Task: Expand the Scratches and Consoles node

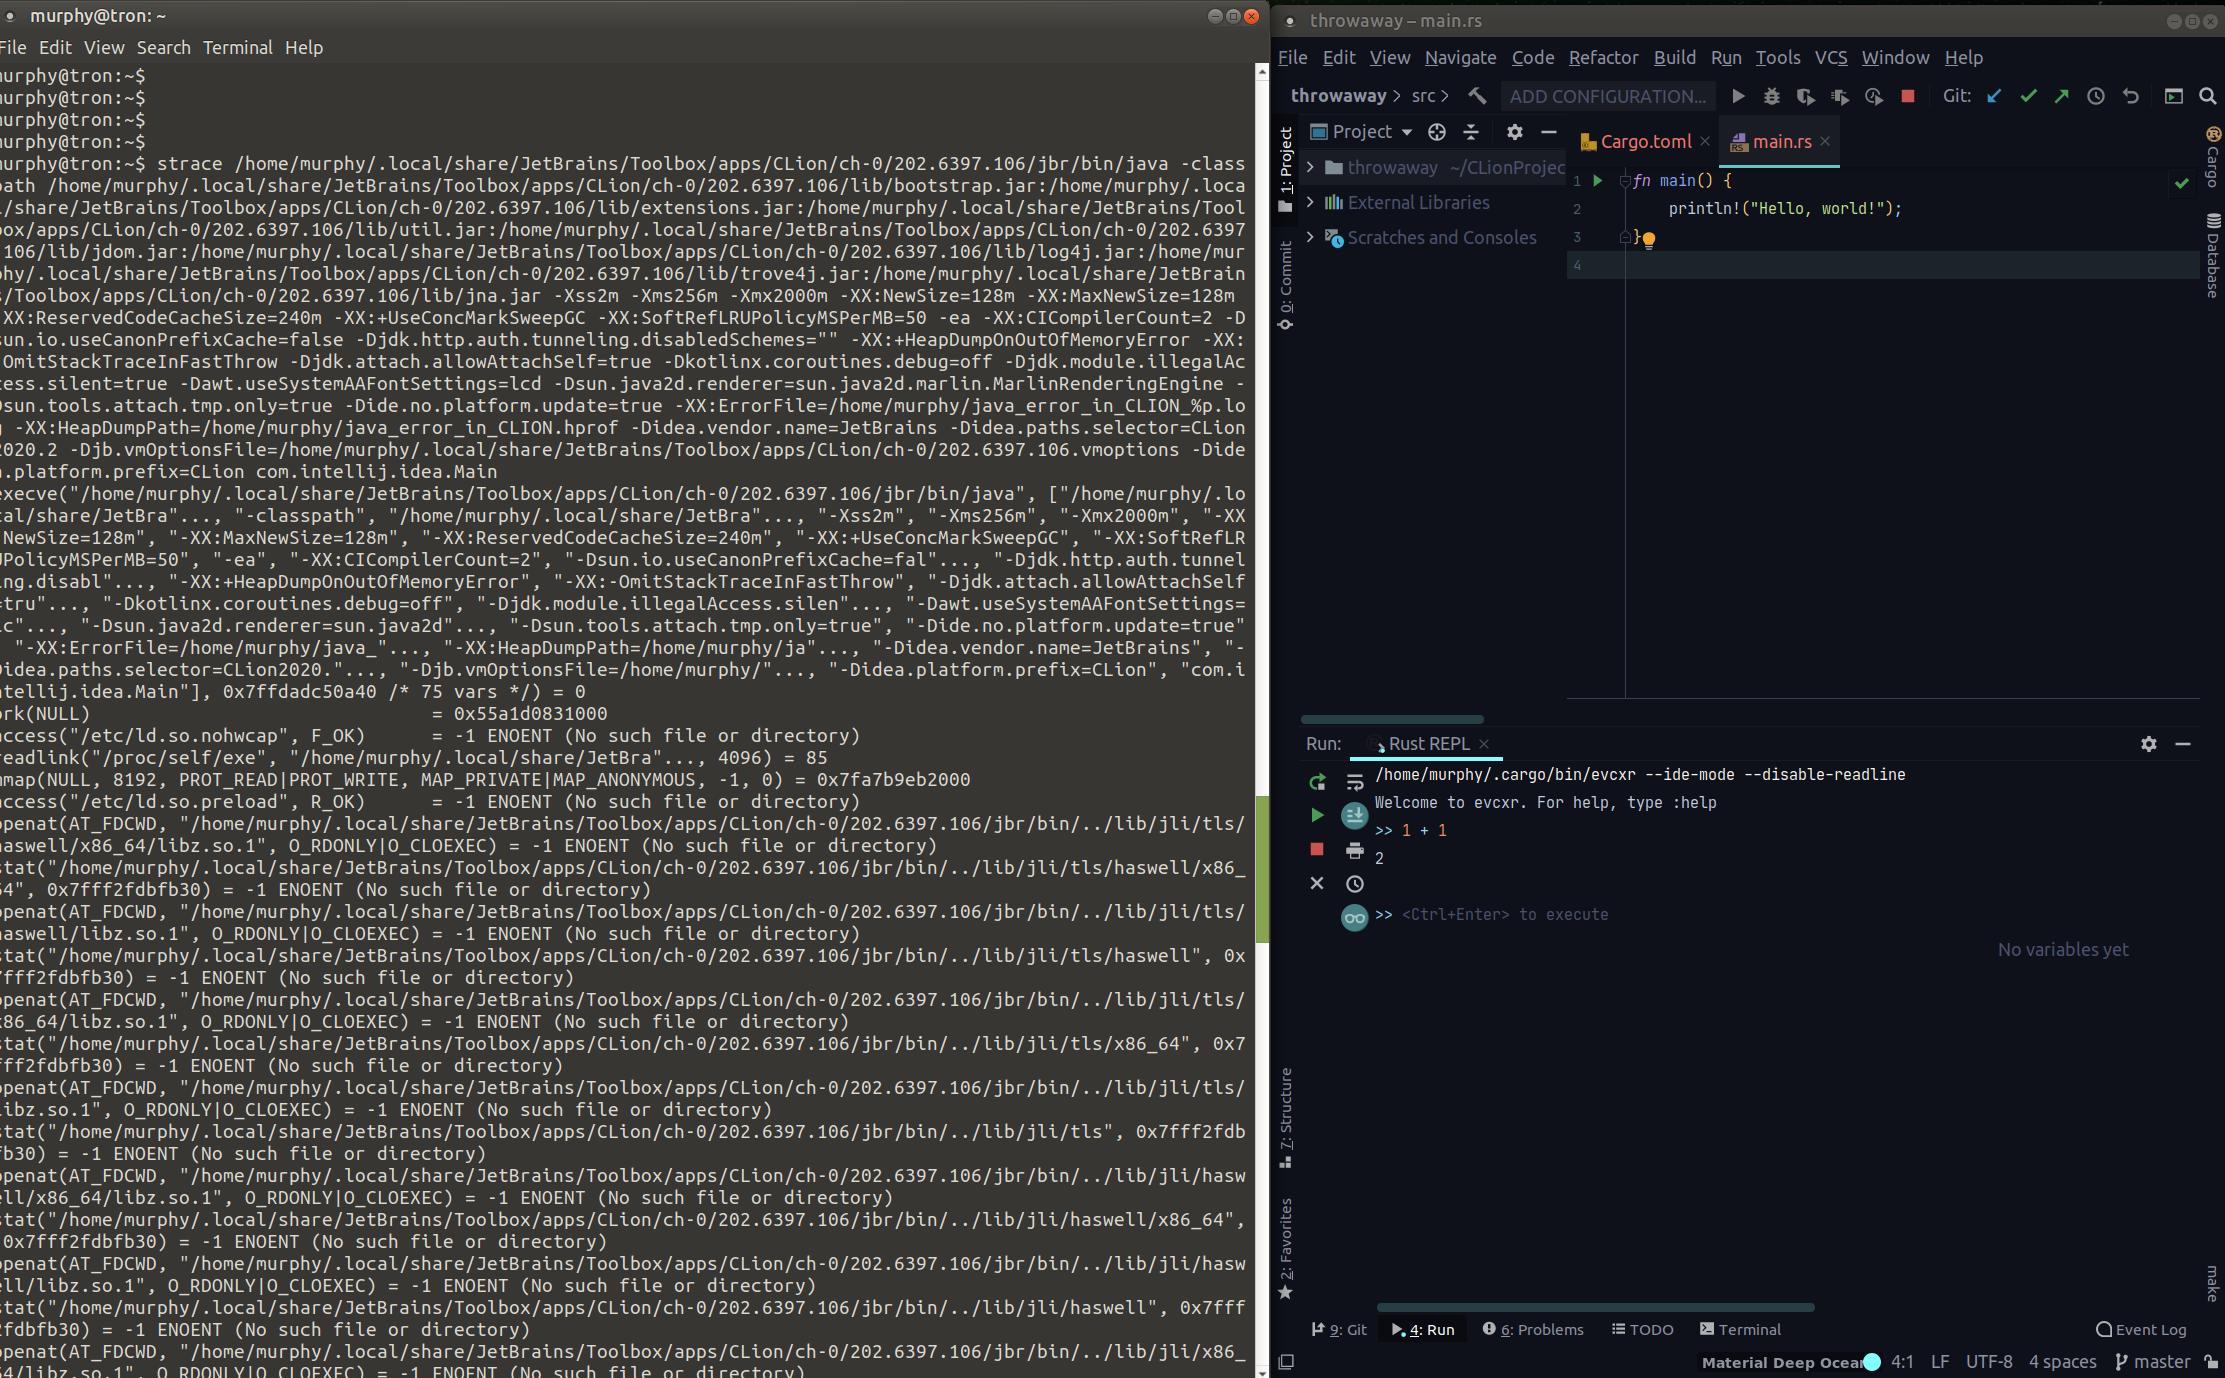Action: tap(1311, 237)
